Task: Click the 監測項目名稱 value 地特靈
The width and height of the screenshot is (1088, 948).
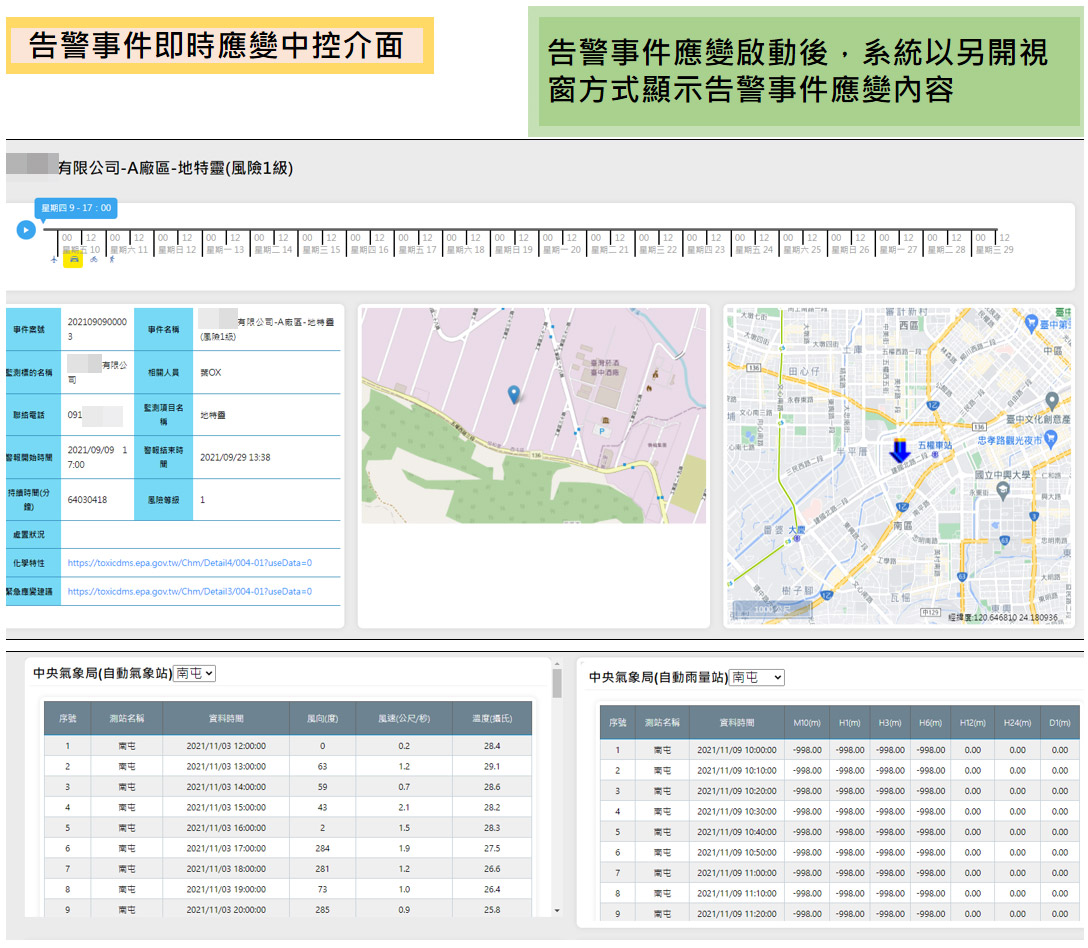Action: tap(213, 415)
